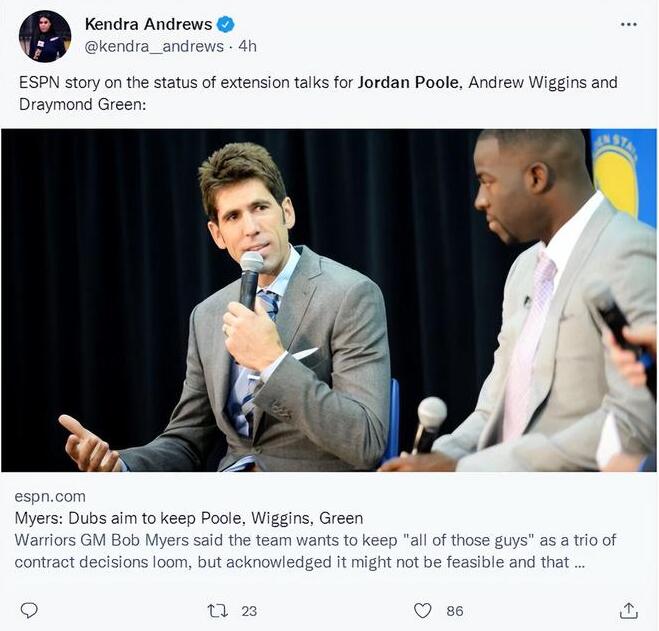
Task: Open the @kendra__andrews handle
Action: point(154,46)
